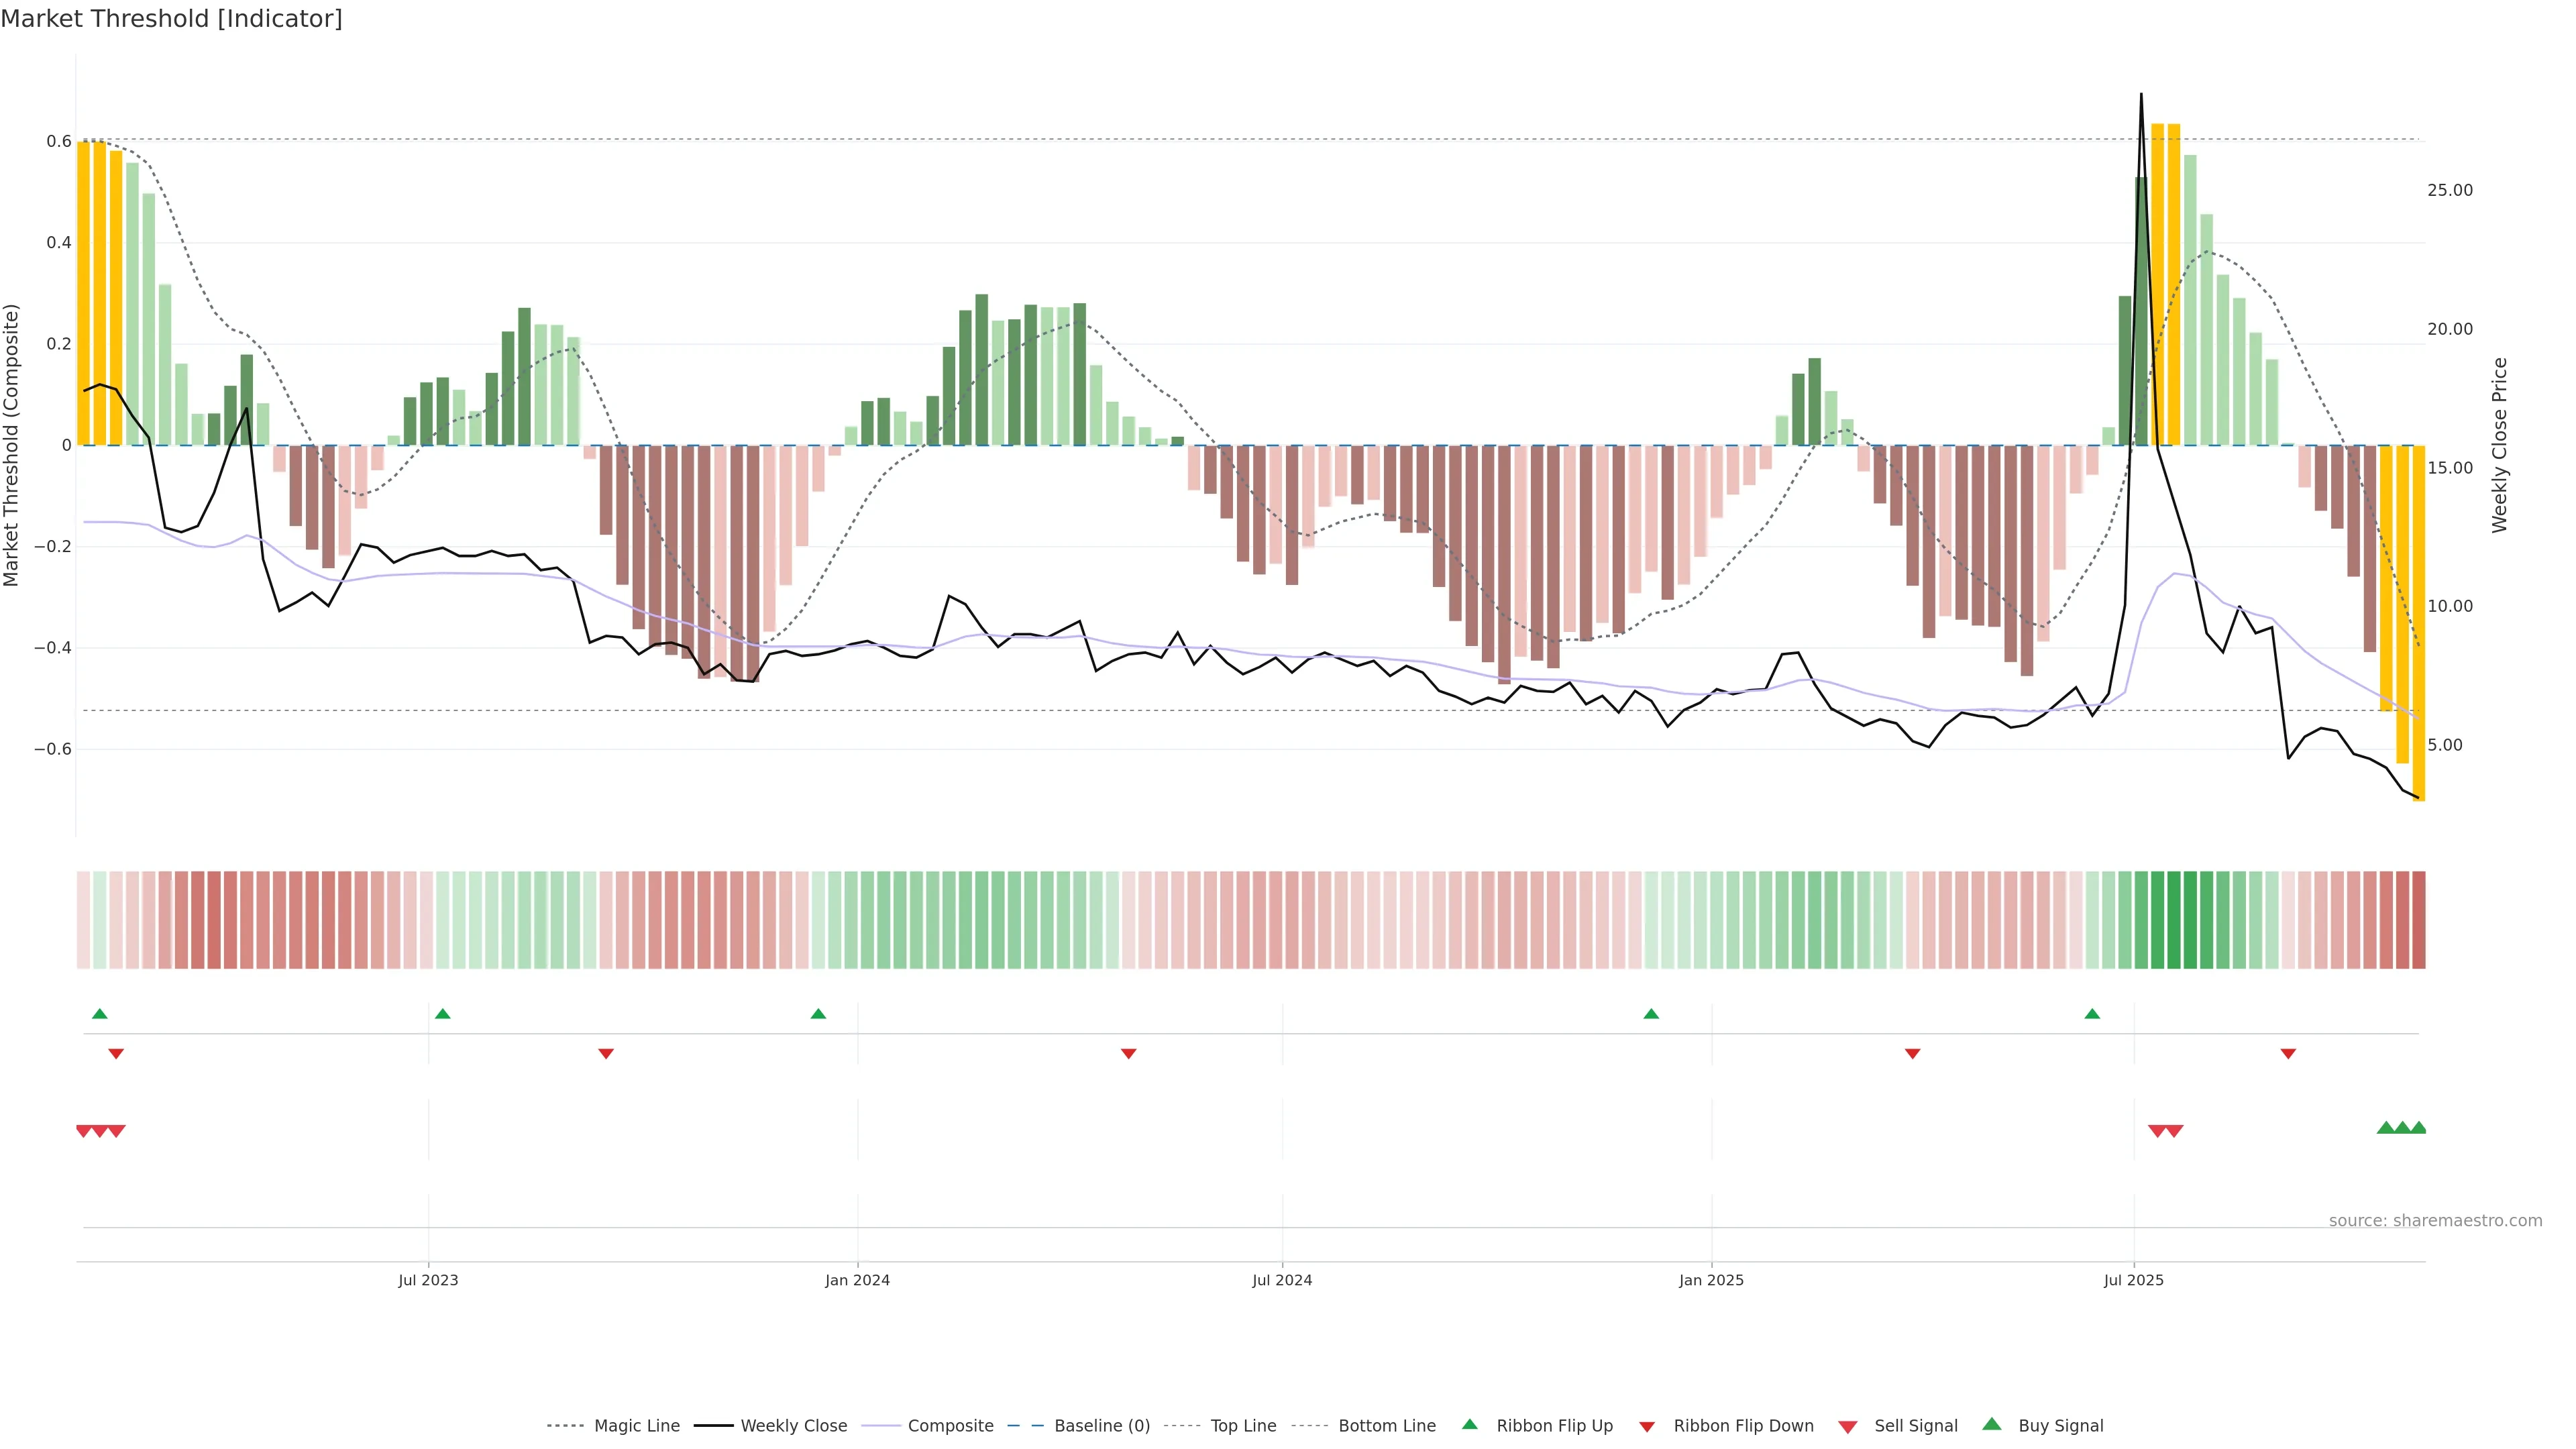
Task: Click the Buy Signal legend marker icon
Action: coord(1991,1424)
